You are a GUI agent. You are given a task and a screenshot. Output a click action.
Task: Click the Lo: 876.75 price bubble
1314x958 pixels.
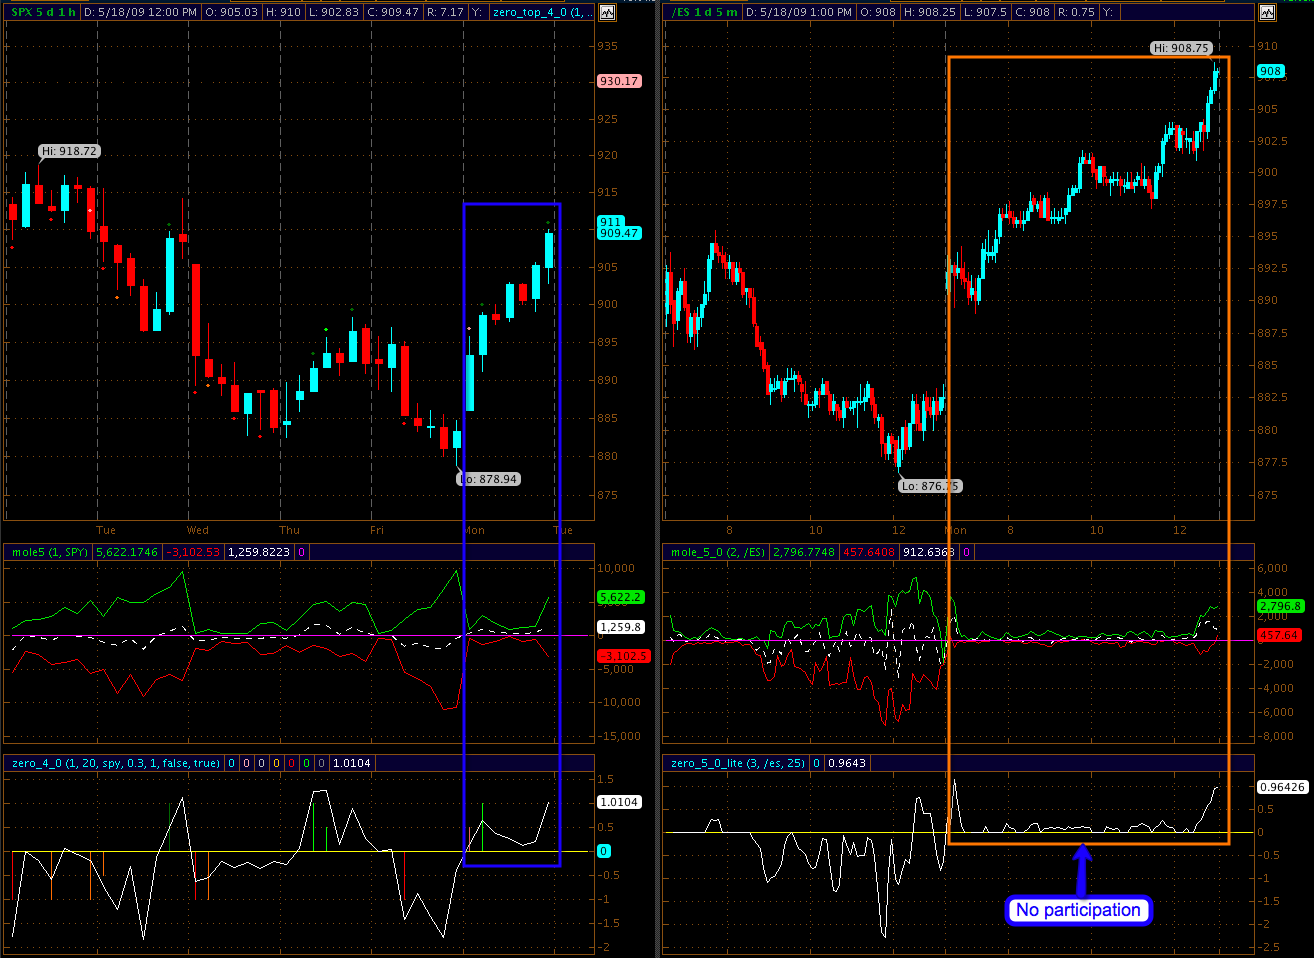tap(930, 486)
